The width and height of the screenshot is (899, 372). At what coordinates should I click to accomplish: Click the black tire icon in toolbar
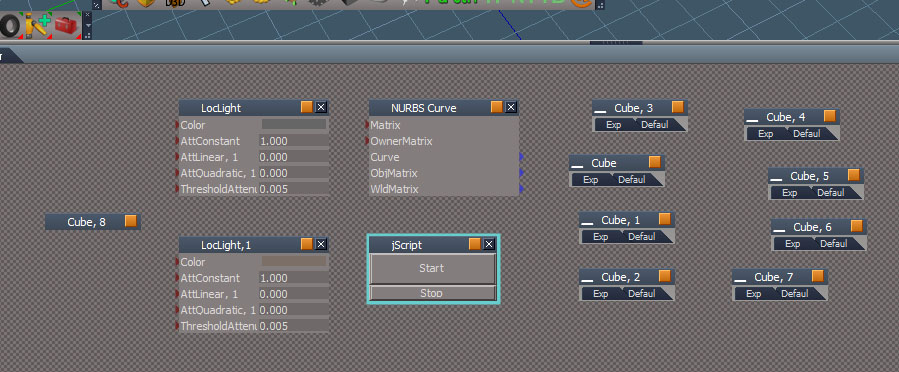coord(10,26)
